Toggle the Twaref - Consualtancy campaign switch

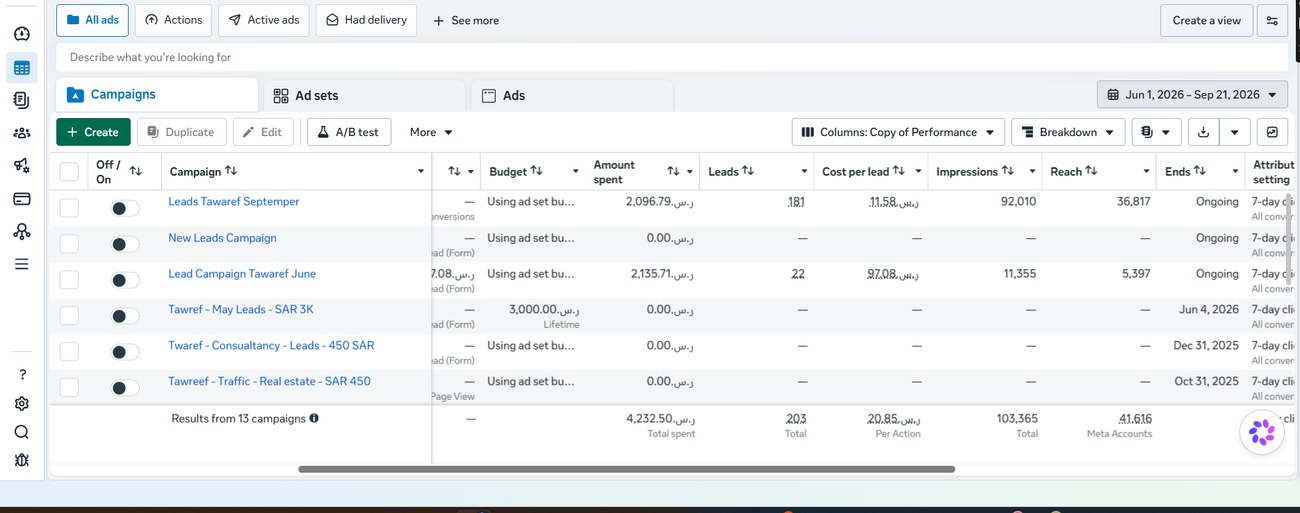tap(124, 352)
